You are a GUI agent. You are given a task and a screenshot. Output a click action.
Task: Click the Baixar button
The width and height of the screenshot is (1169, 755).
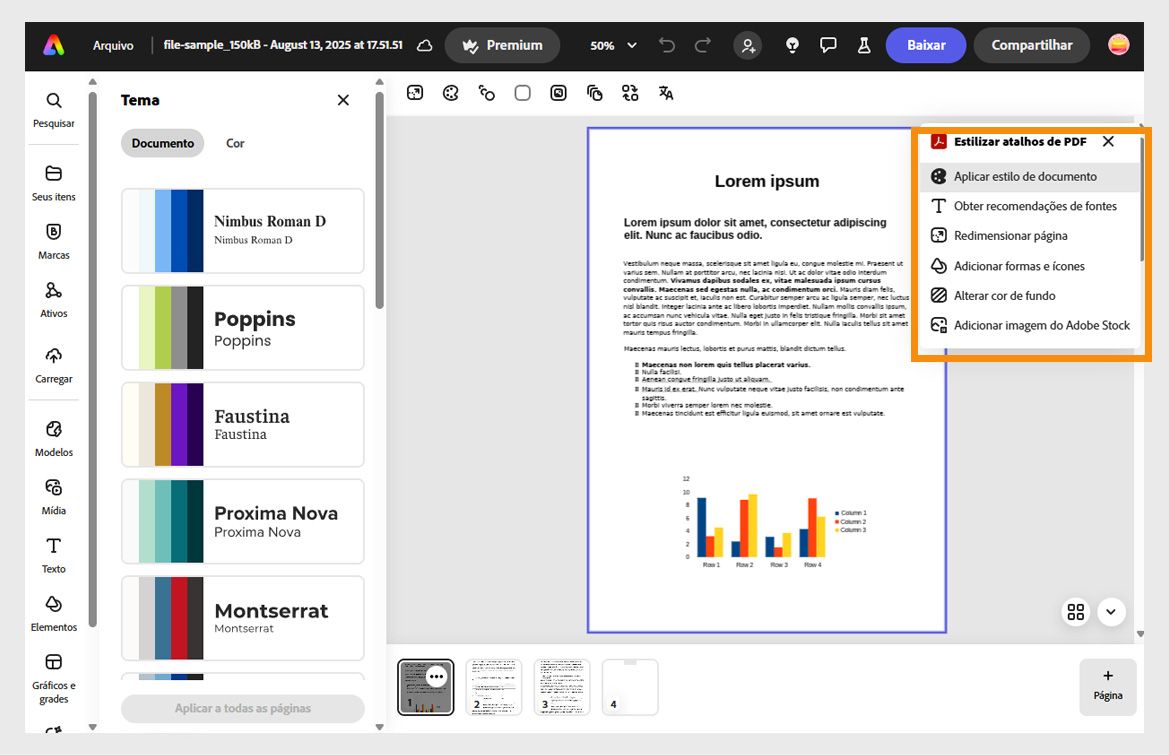click(924, 45)
